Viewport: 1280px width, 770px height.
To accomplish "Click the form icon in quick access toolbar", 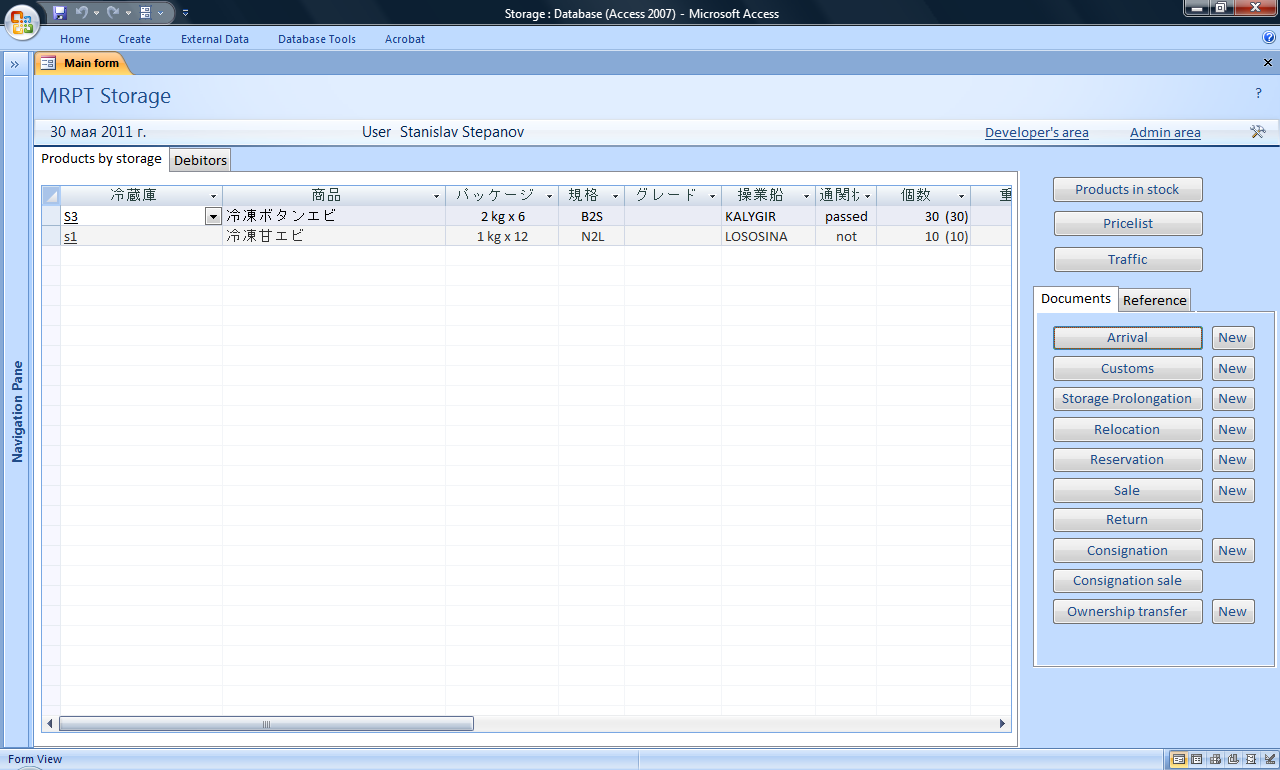I will coord(146,13).
